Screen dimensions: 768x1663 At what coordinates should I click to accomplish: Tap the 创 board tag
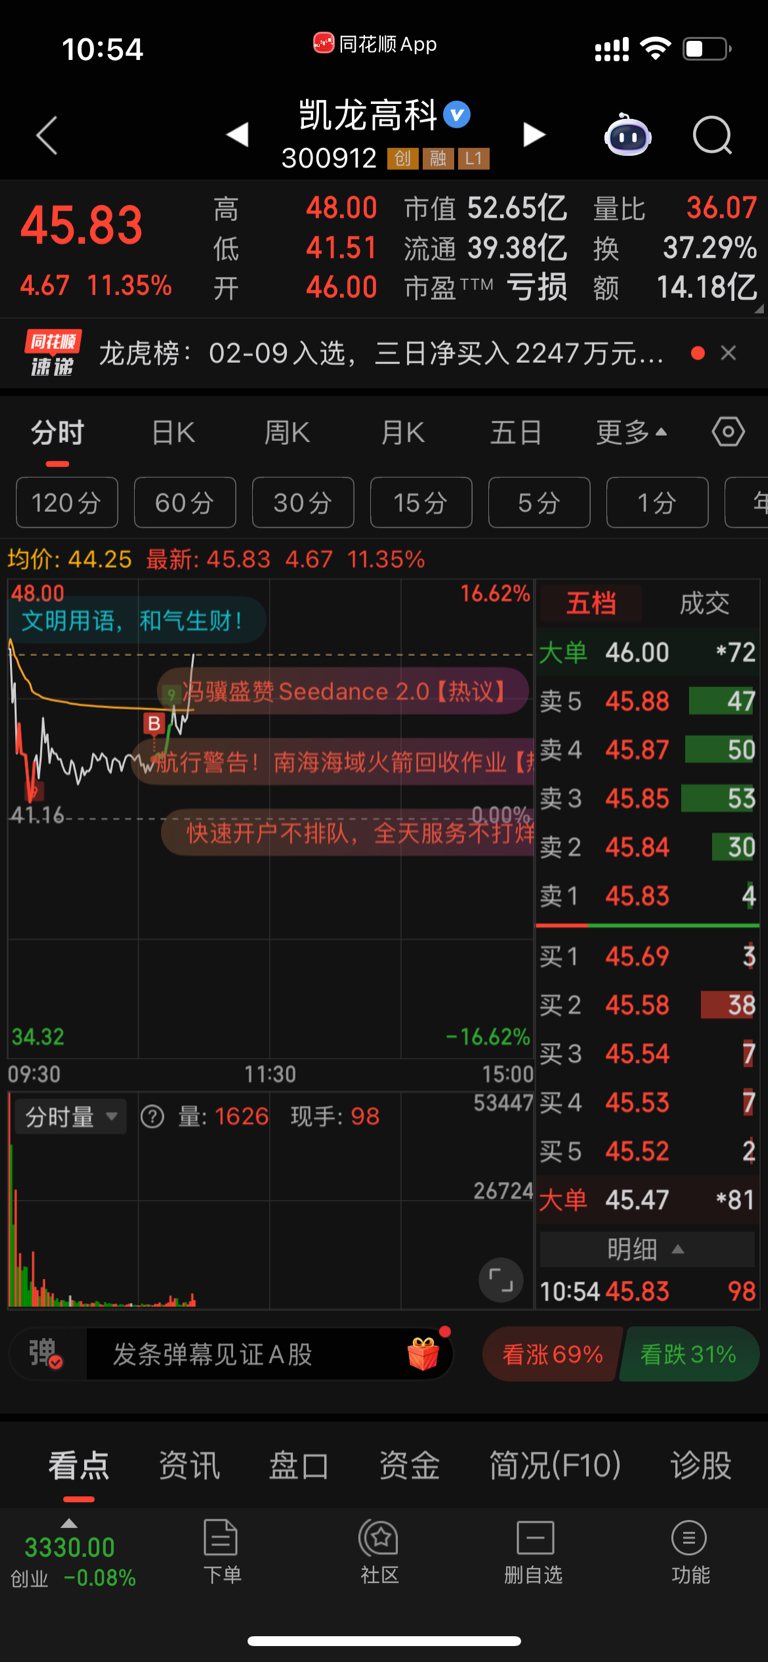point(403,158)
